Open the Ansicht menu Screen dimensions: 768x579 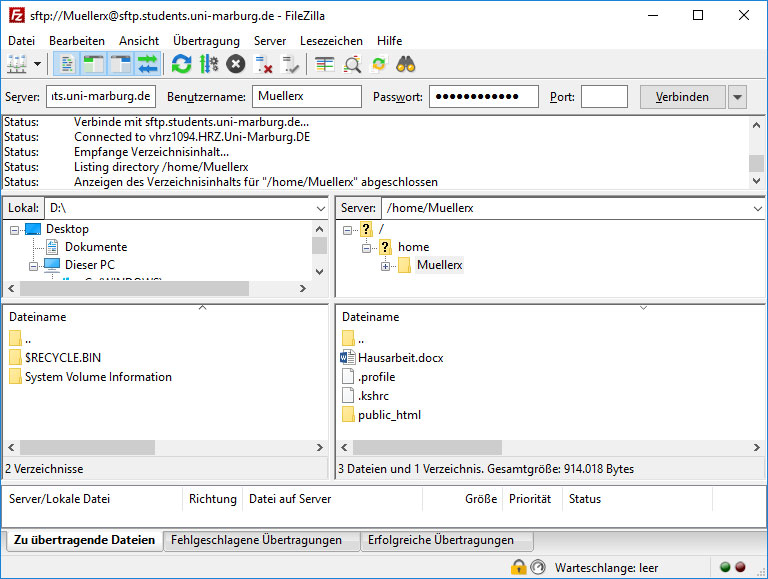139,41
